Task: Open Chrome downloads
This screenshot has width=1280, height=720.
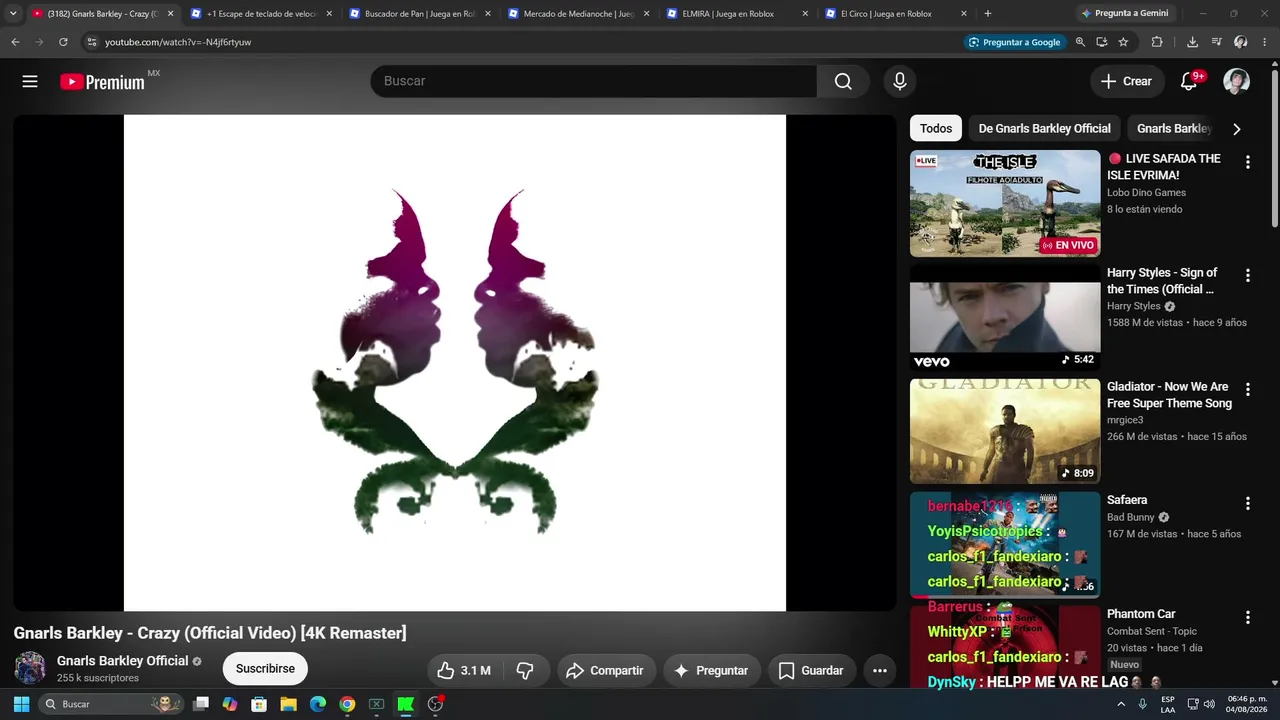Action: pos(1192,42)
